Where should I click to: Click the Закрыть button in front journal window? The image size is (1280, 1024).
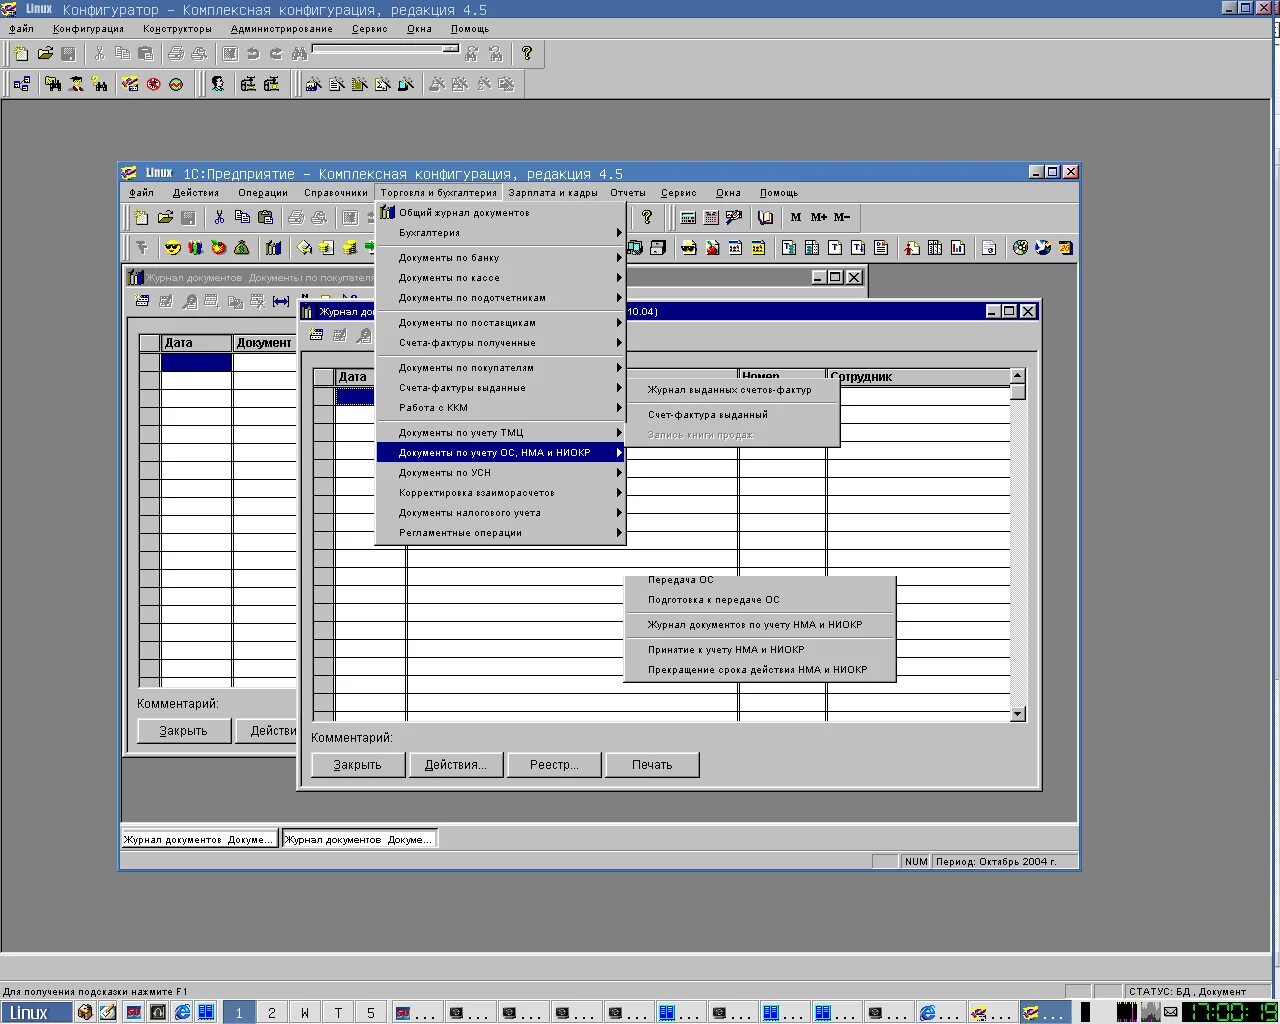357,765
